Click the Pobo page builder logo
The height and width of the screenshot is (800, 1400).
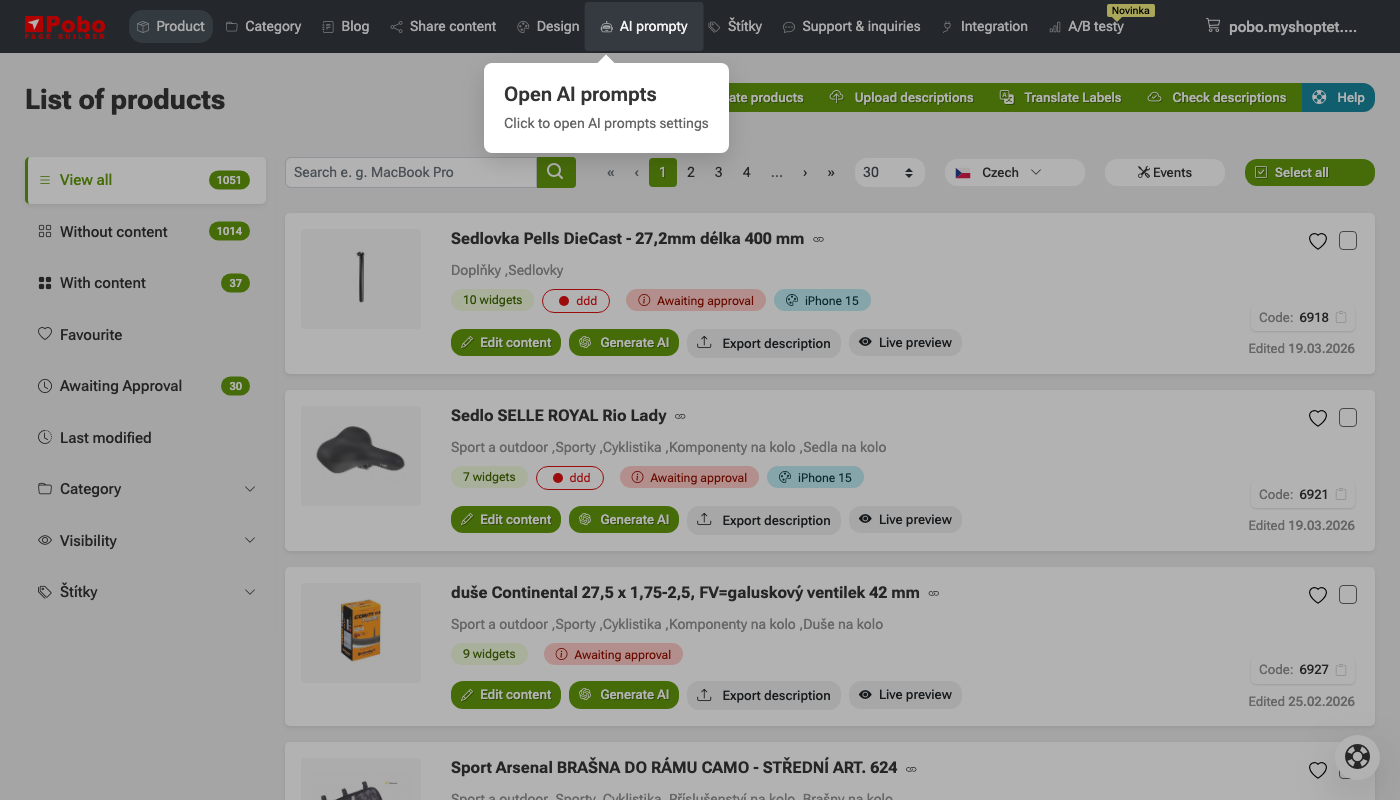[x=66, y=26]
